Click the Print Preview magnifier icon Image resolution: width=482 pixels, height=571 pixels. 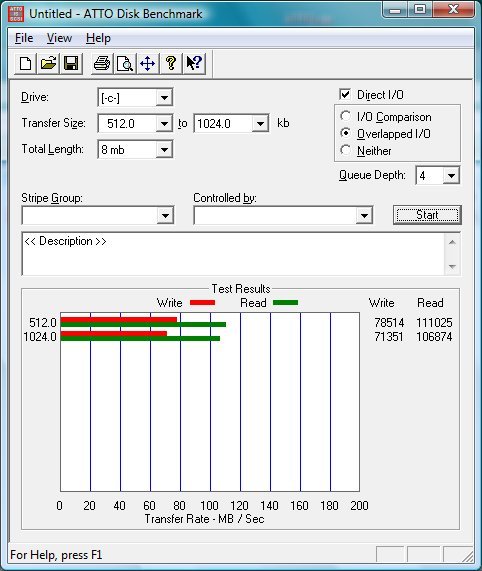point(125,64)
